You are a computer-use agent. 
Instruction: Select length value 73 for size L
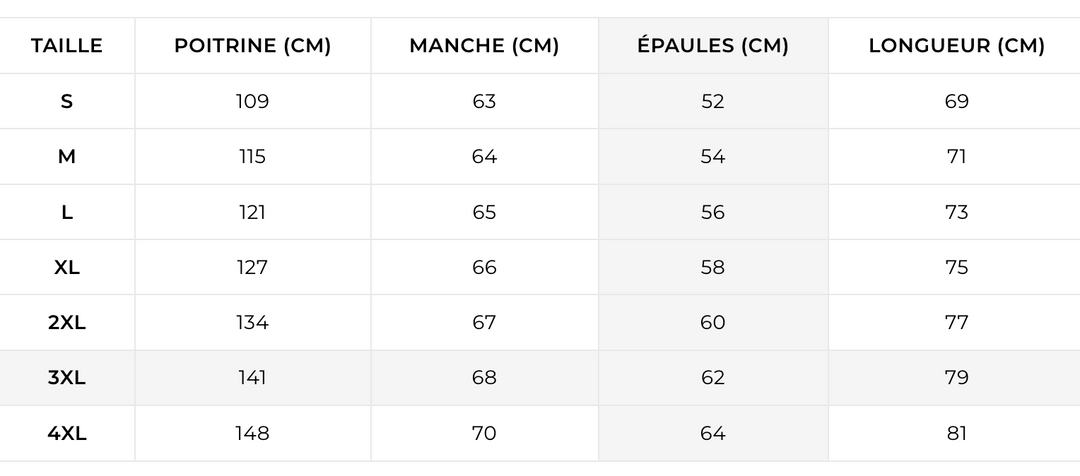tap(956, 212)
